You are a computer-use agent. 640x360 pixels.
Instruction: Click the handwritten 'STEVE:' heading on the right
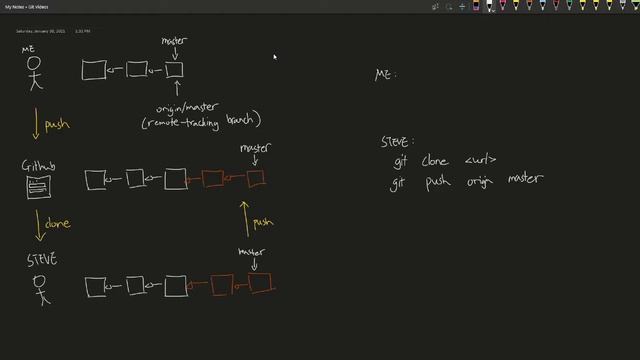coord(398,142)
